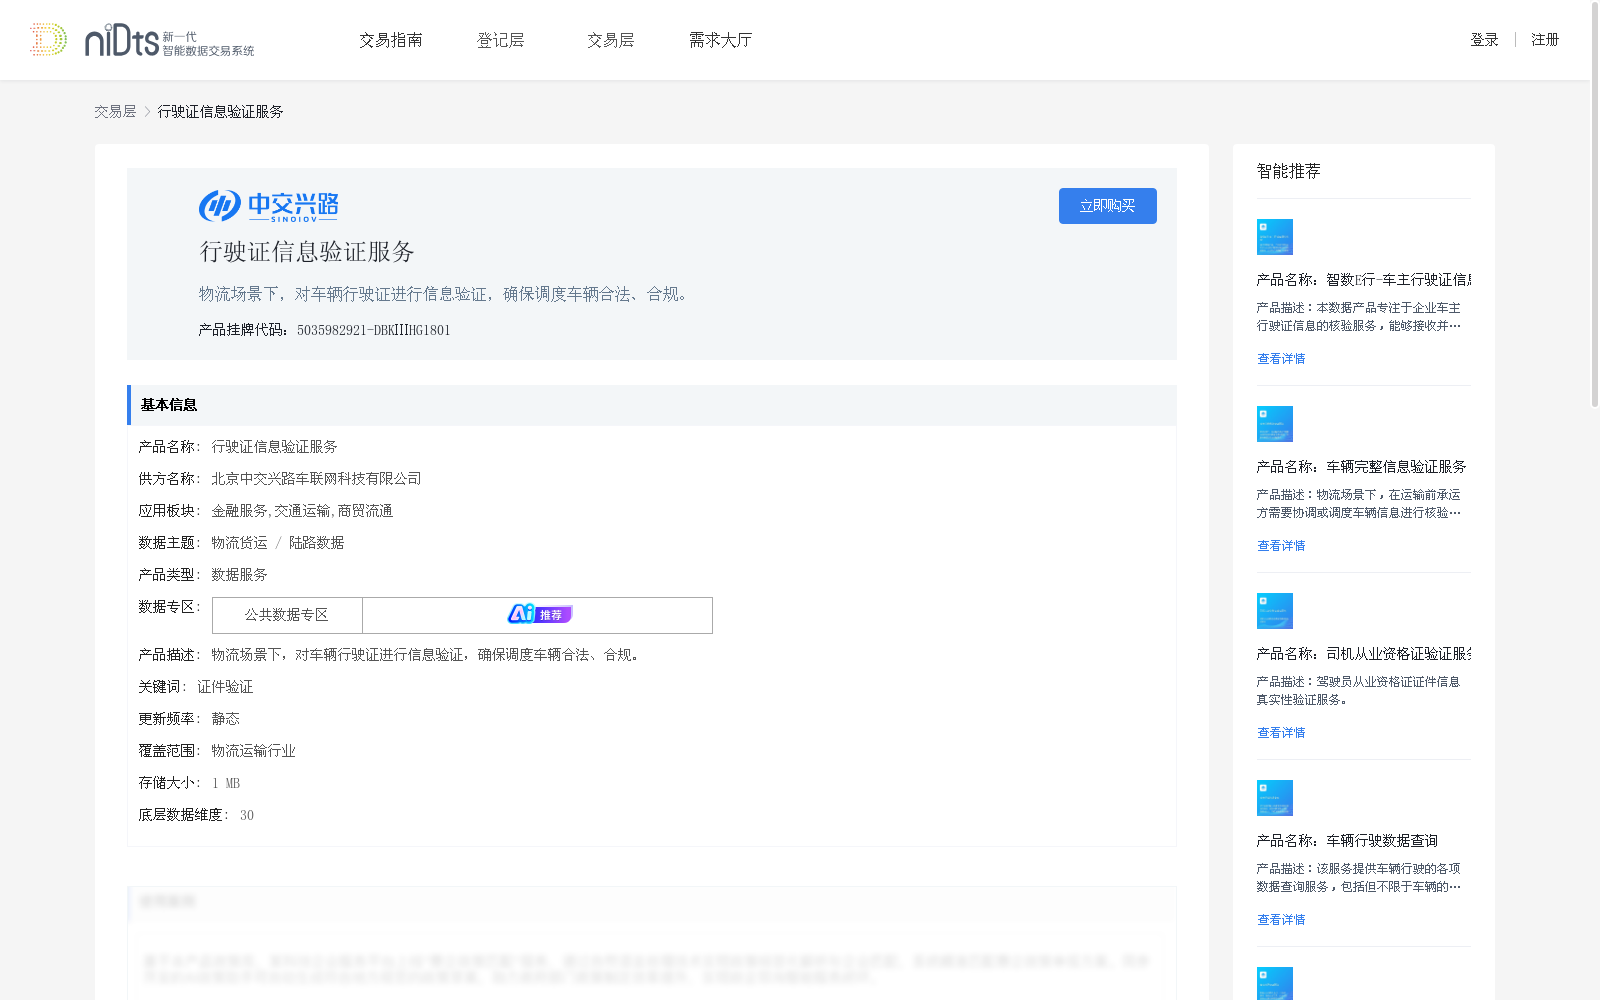
Task: Go back to 交易层 via breadcrumb
Action: tap(115, 112)
